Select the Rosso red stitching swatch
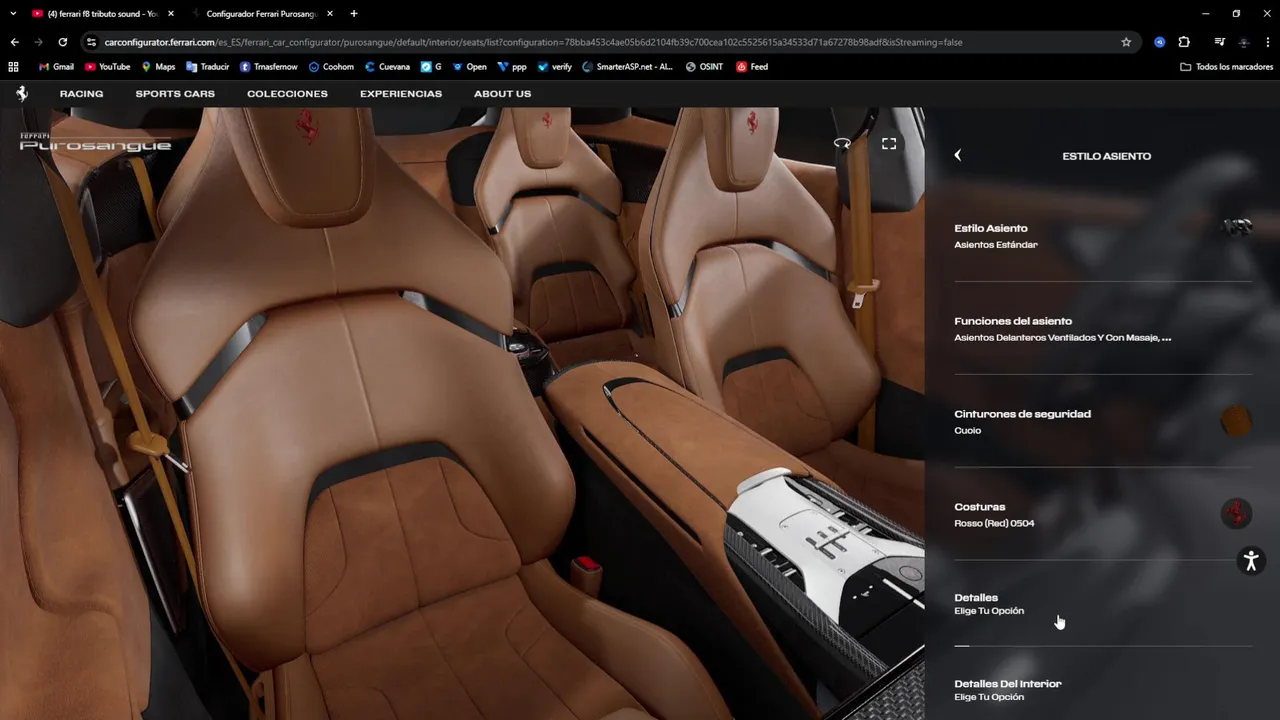 [x=1237, y=514]
